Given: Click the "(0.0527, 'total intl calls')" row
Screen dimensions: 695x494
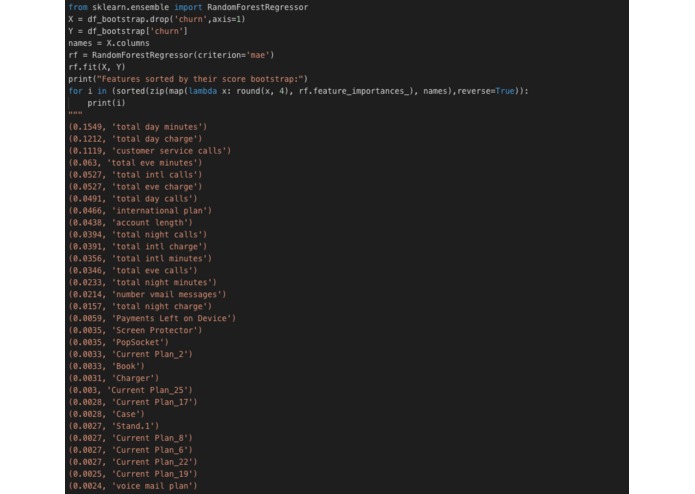Looking at the screenshot, I should [135, 175].
